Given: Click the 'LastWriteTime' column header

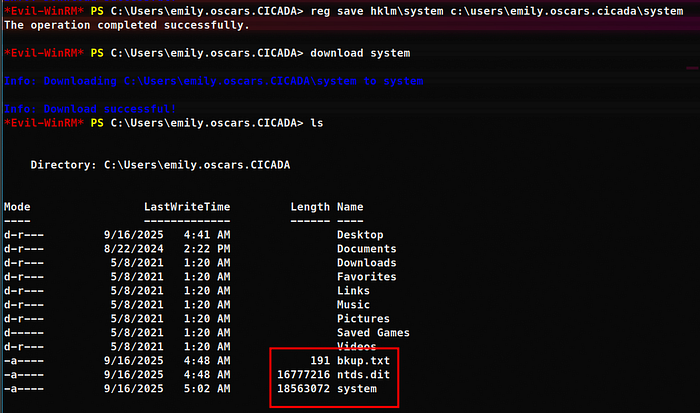Looking at the screenshot, I should 187,207.
